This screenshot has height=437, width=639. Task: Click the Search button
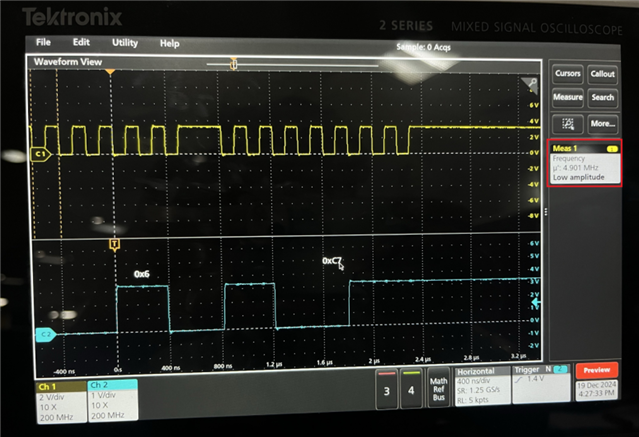603,97
